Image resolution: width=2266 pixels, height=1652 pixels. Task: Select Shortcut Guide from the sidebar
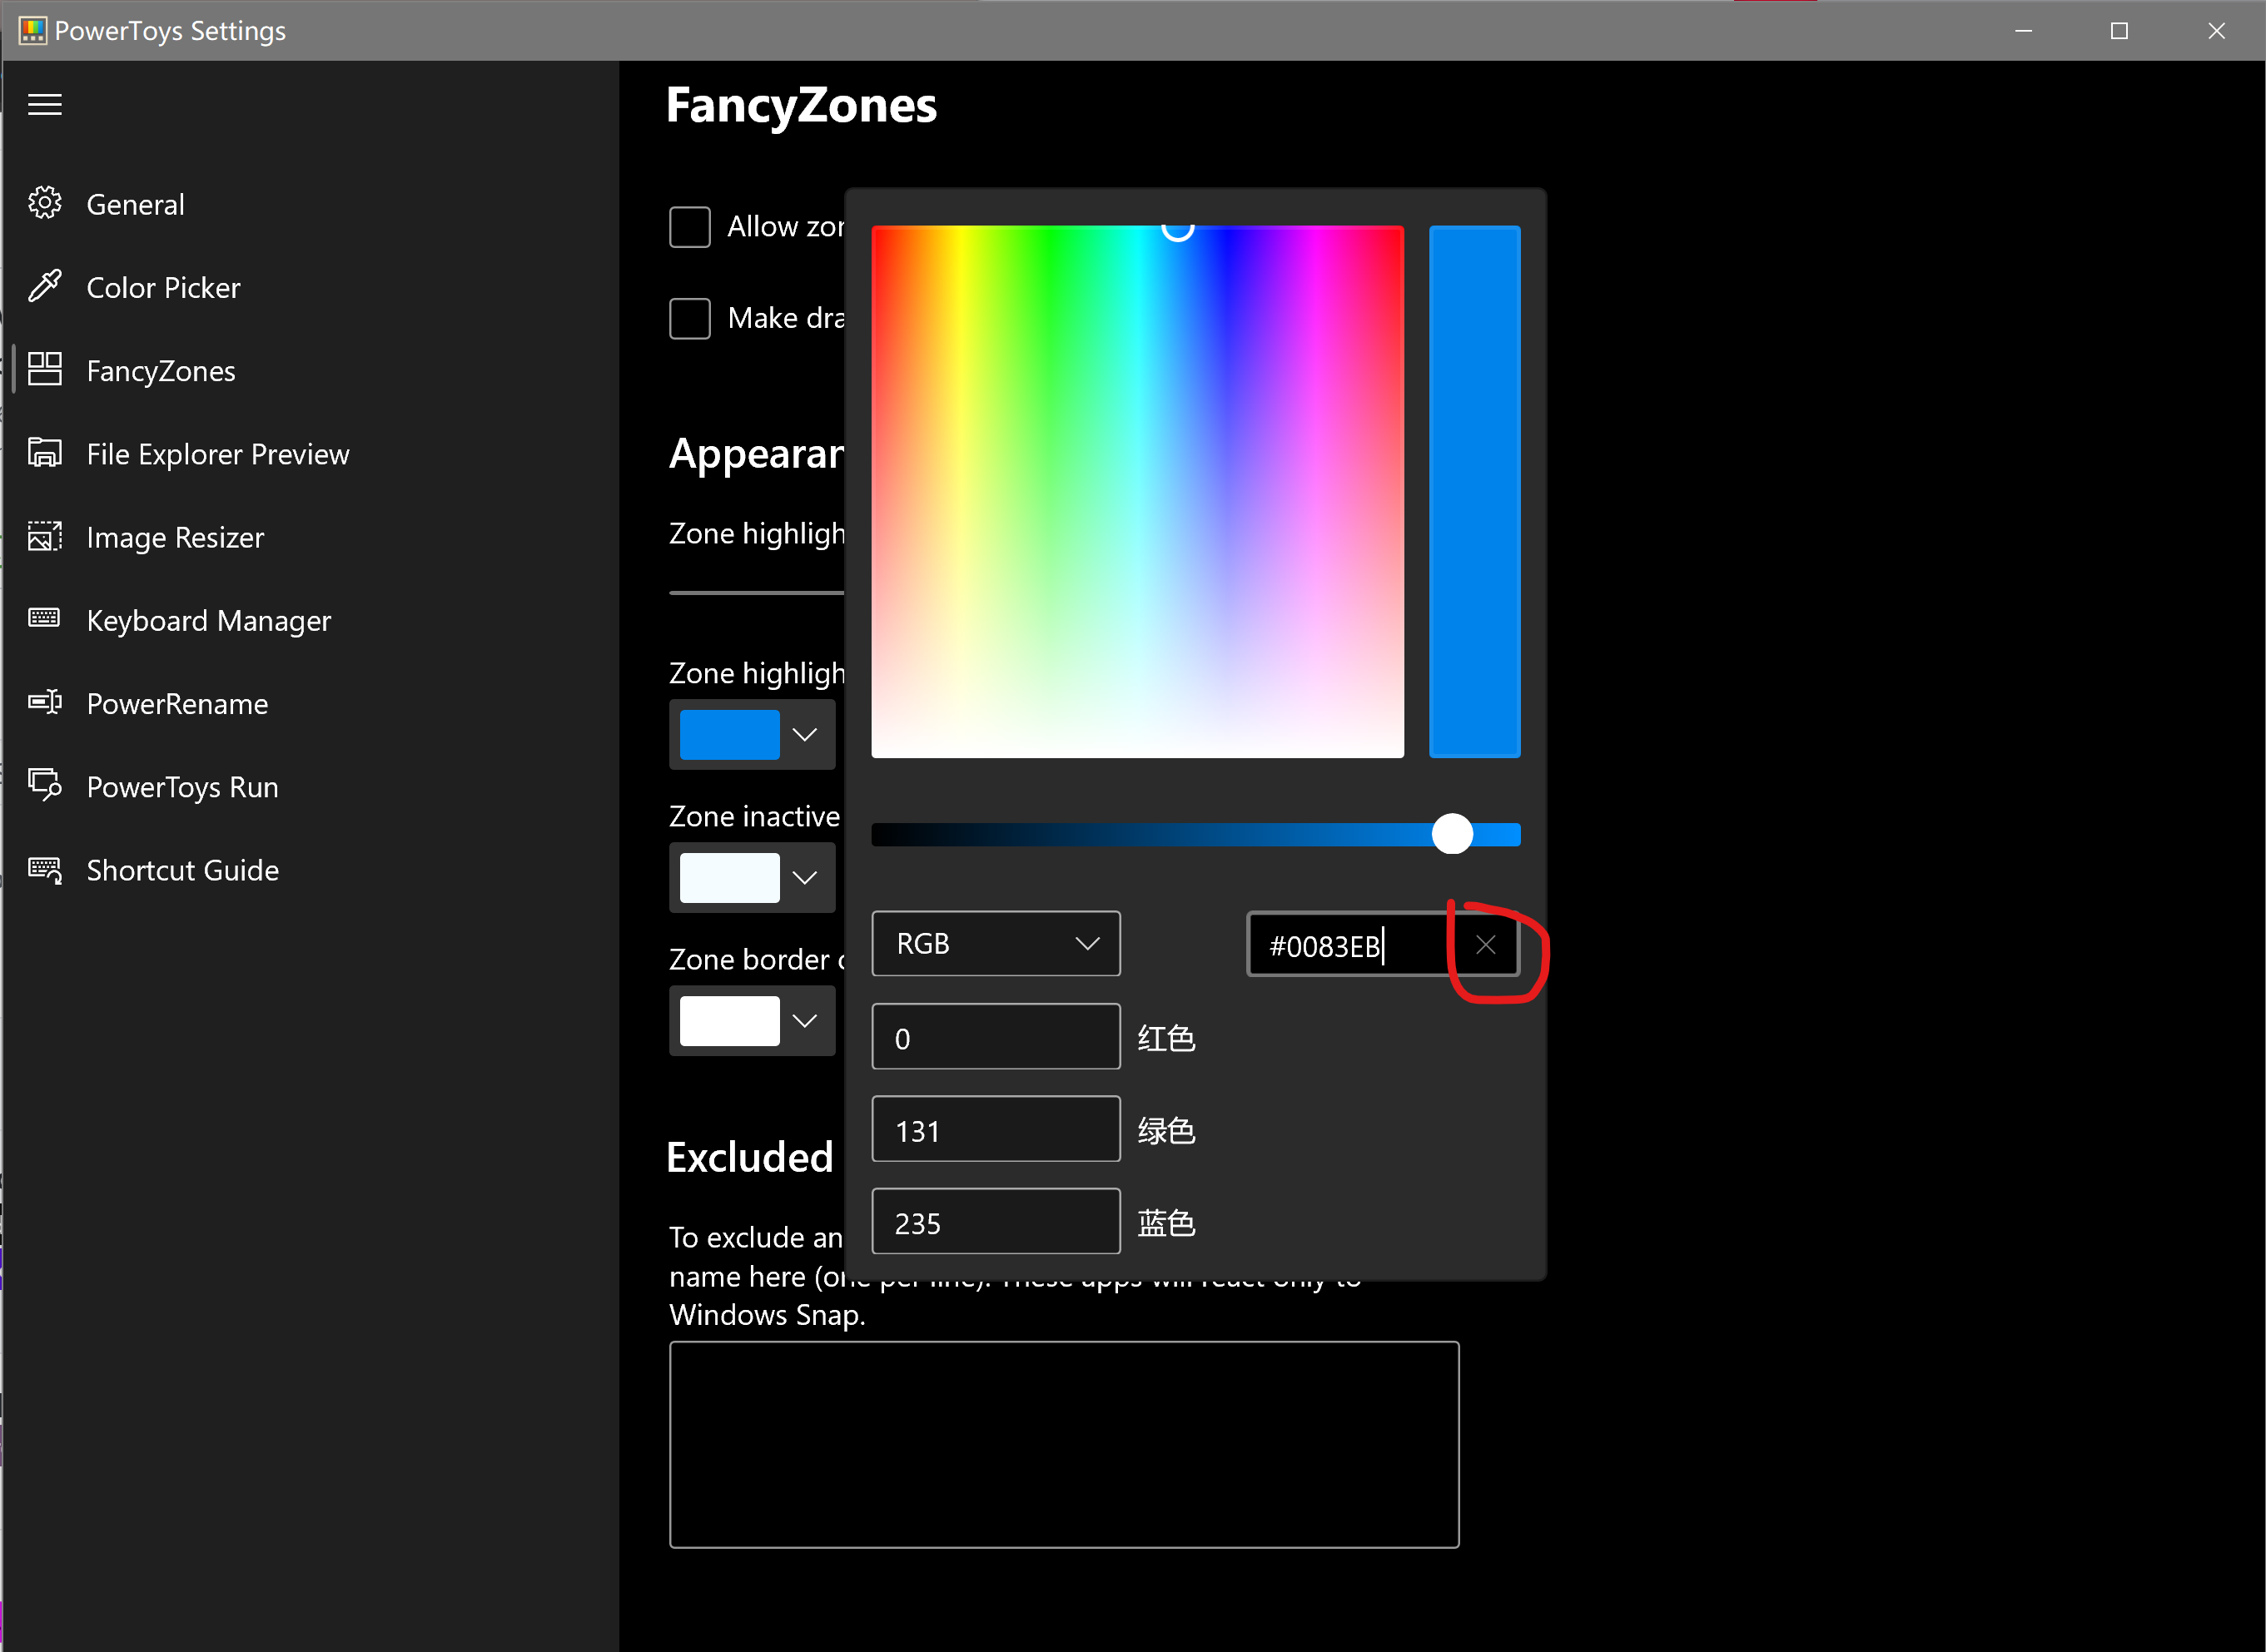tap(182, 870)
